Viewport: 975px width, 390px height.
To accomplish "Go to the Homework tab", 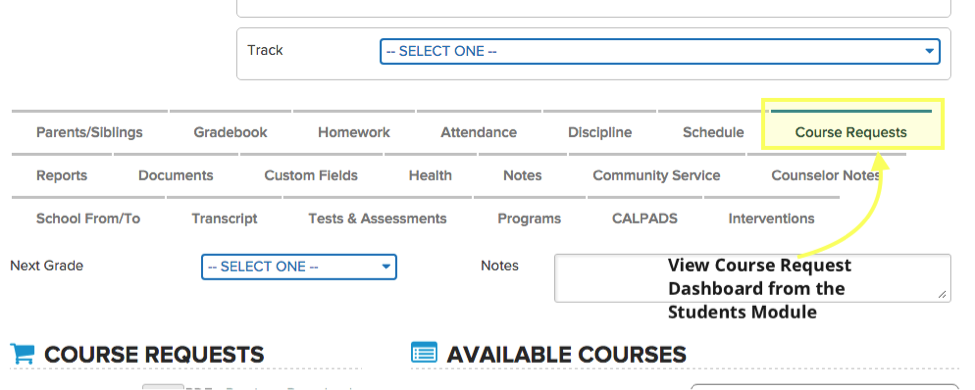I will (x=354, y=132).
